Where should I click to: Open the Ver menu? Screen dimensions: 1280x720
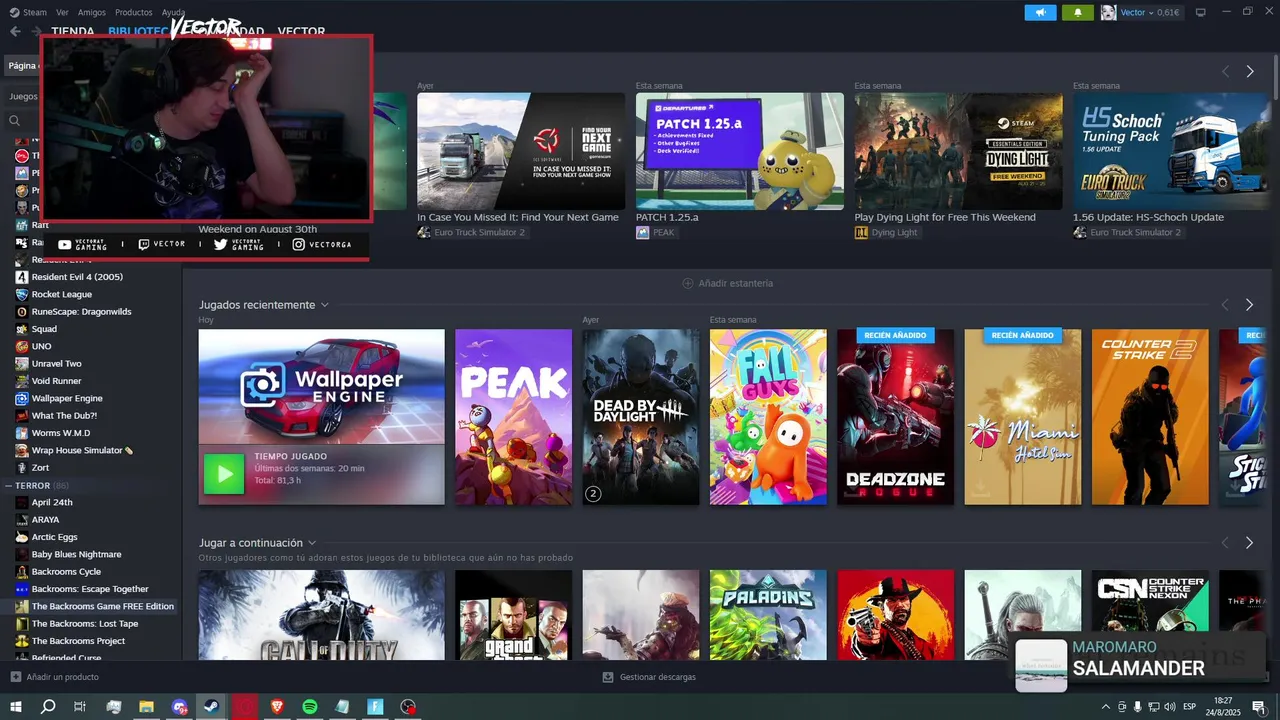click(62, 12)
